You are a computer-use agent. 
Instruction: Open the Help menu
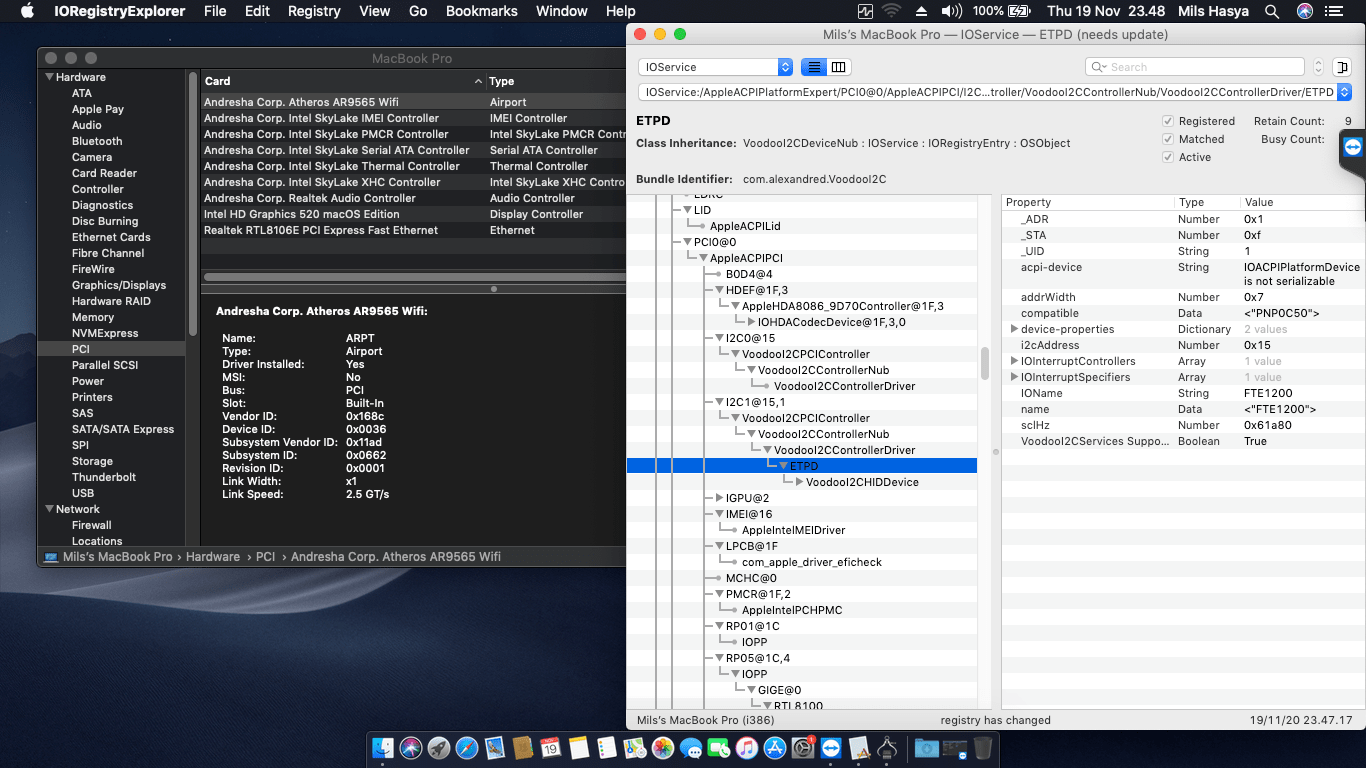[620, 11]
